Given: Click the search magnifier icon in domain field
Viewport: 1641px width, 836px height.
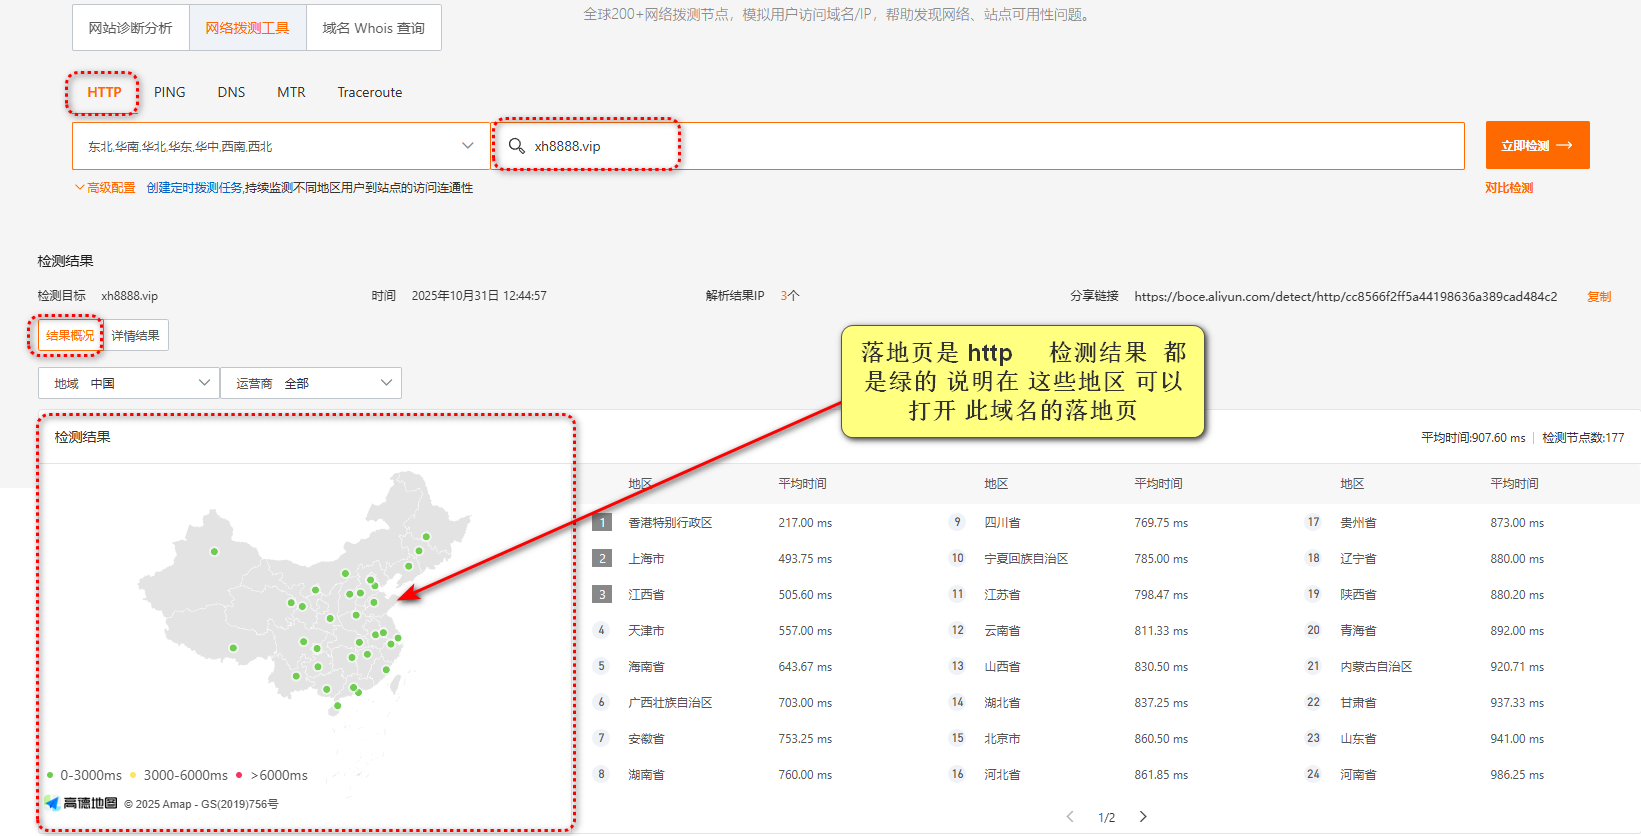Looking at the screenshot, I should pos(517,146).
